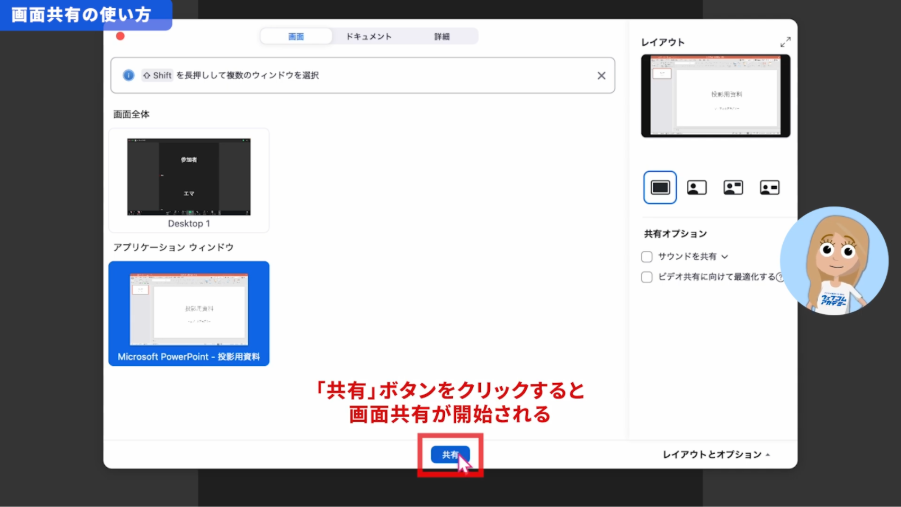Click the blue info icon in hint banner
Viewport: 901px width, 507px height.
point(128,75)
